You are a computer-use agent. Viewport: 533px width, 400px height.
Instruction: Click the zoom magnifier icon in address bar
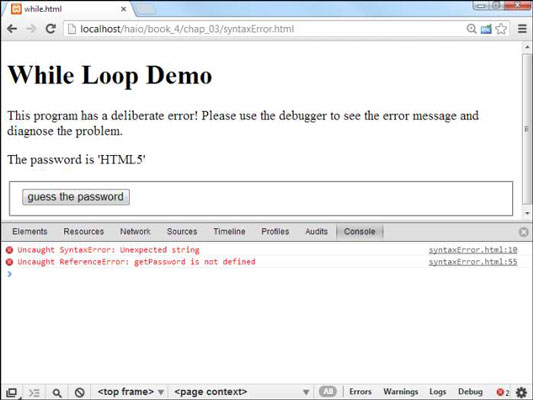pos(471,29)
